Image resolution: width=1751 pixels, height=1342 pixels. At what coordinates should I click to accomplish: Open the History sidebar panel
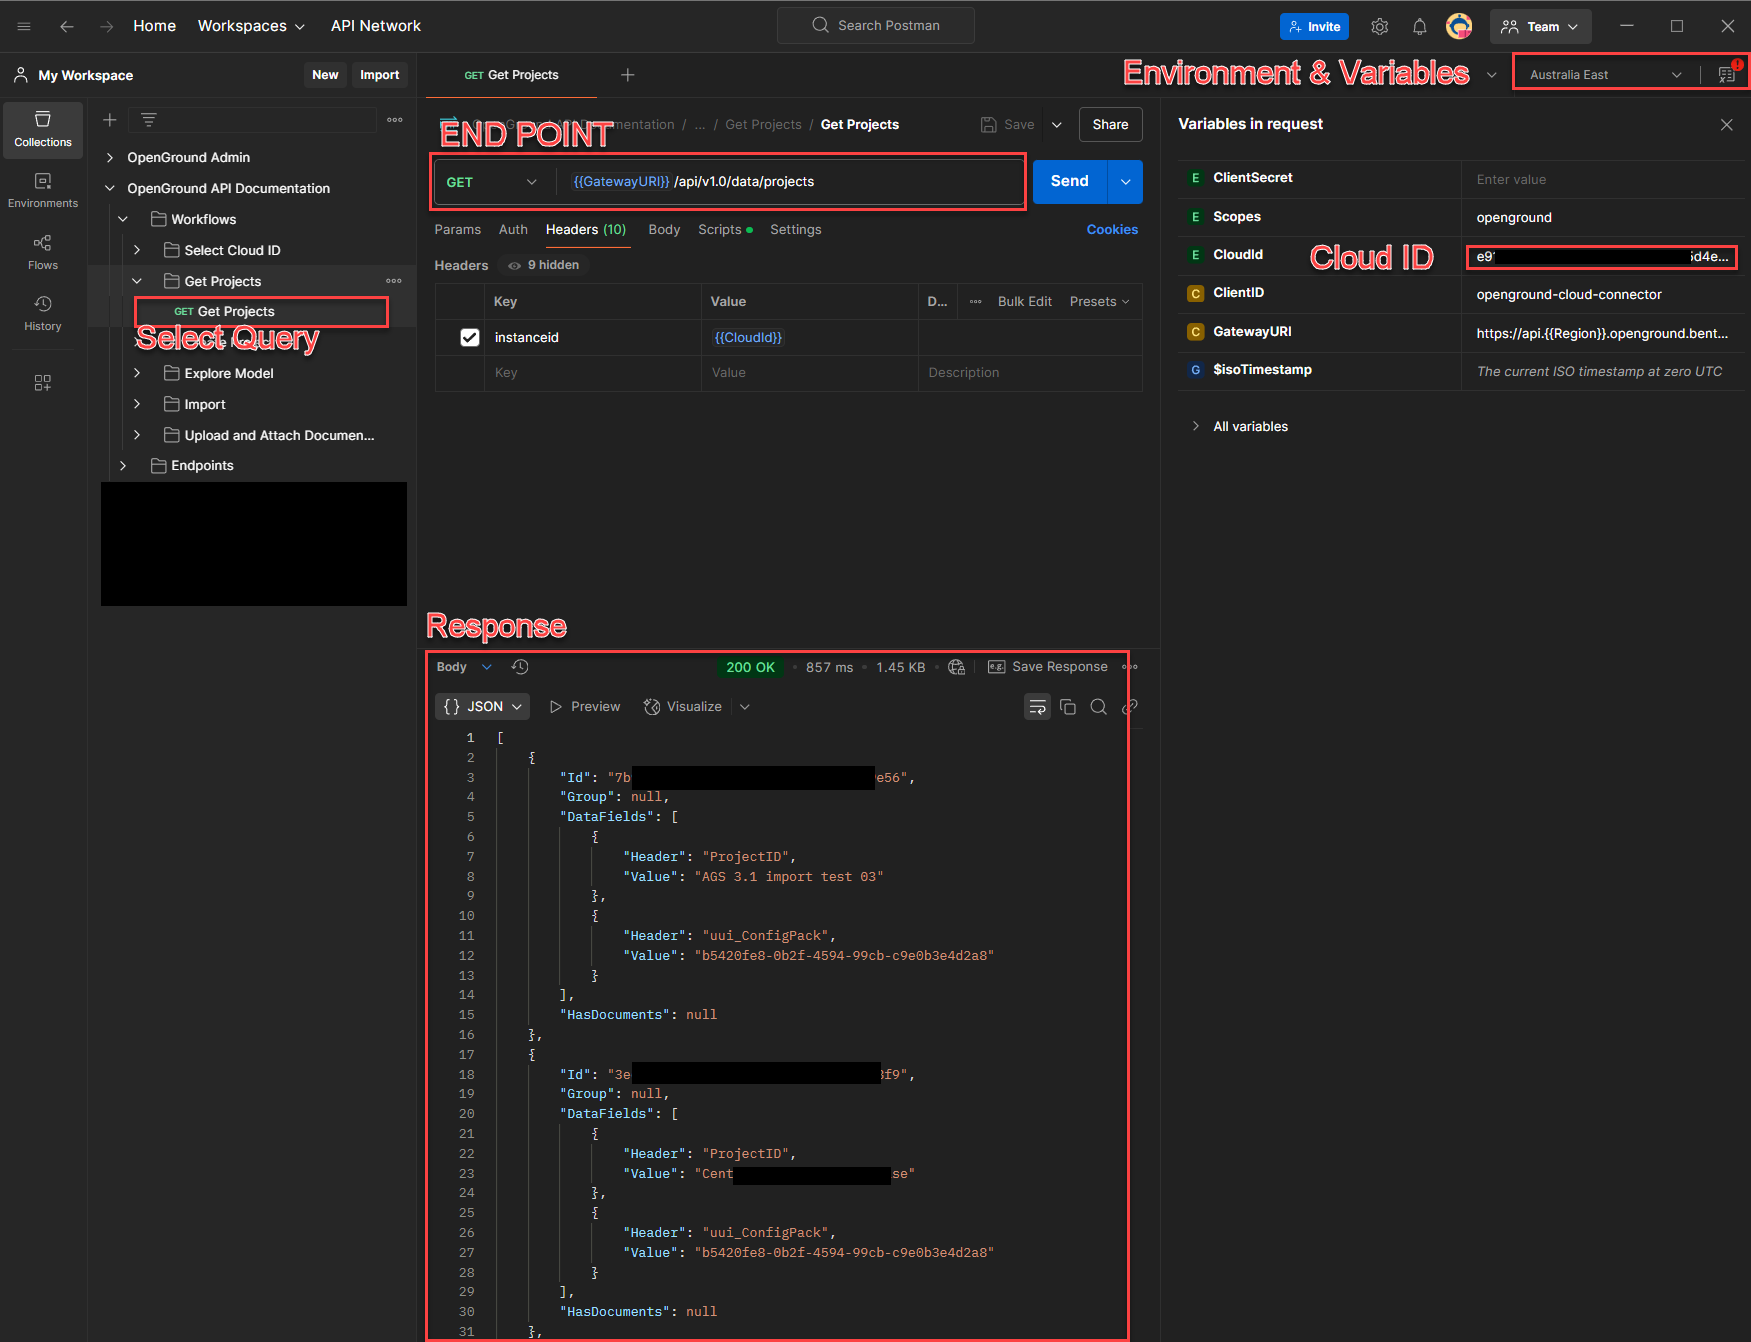(x=43, y=314)
